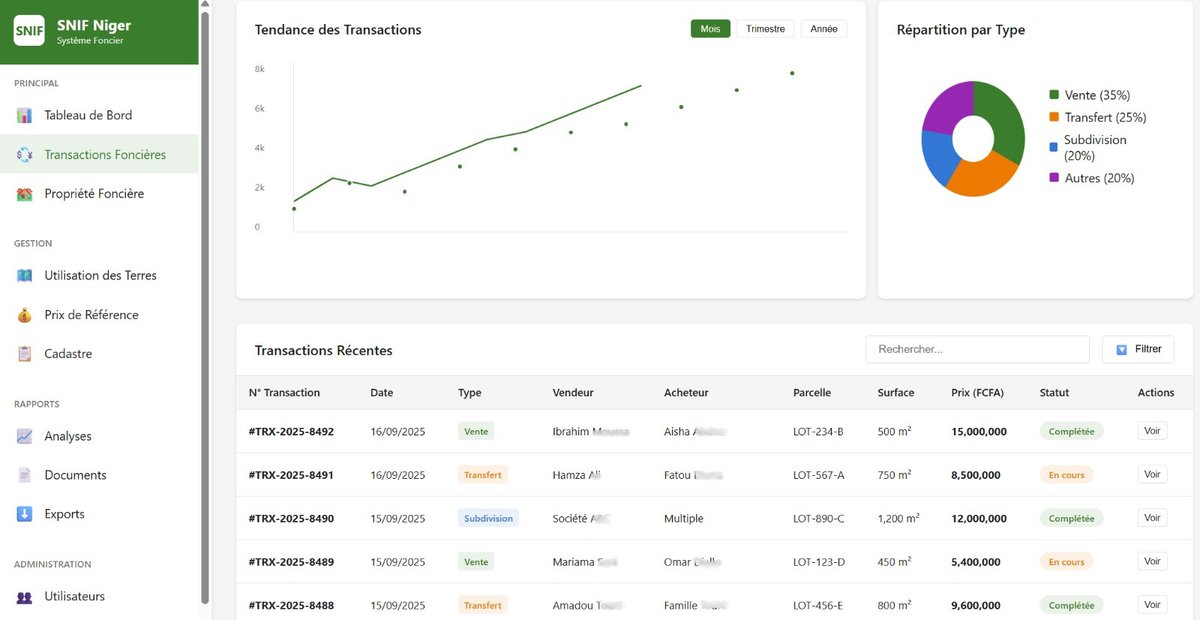Image resolution: width=1200 pixels, height=620 pixels.
Task: Click transaction number #TRX-2025-8492
Action: [x=291, y=432]
